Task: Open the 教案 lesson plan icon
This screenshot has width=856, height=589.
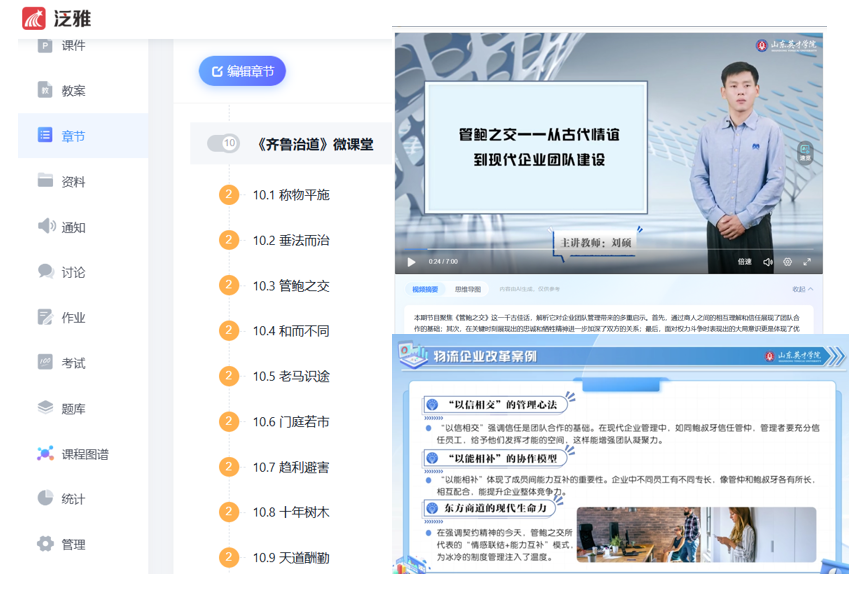Action: pyautogui.click(x=45, y=90)
